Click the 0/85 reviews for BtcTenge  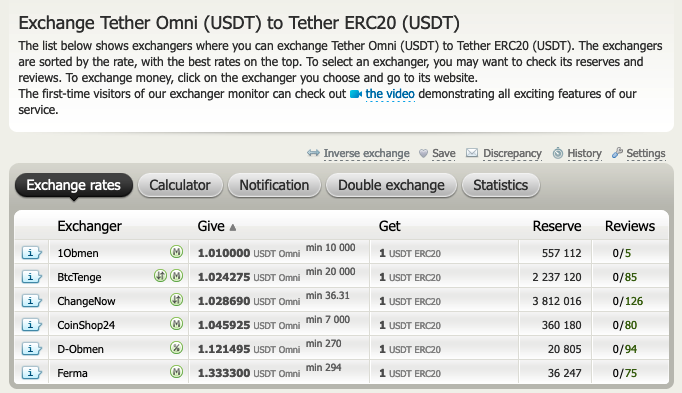tap(625, 277)
